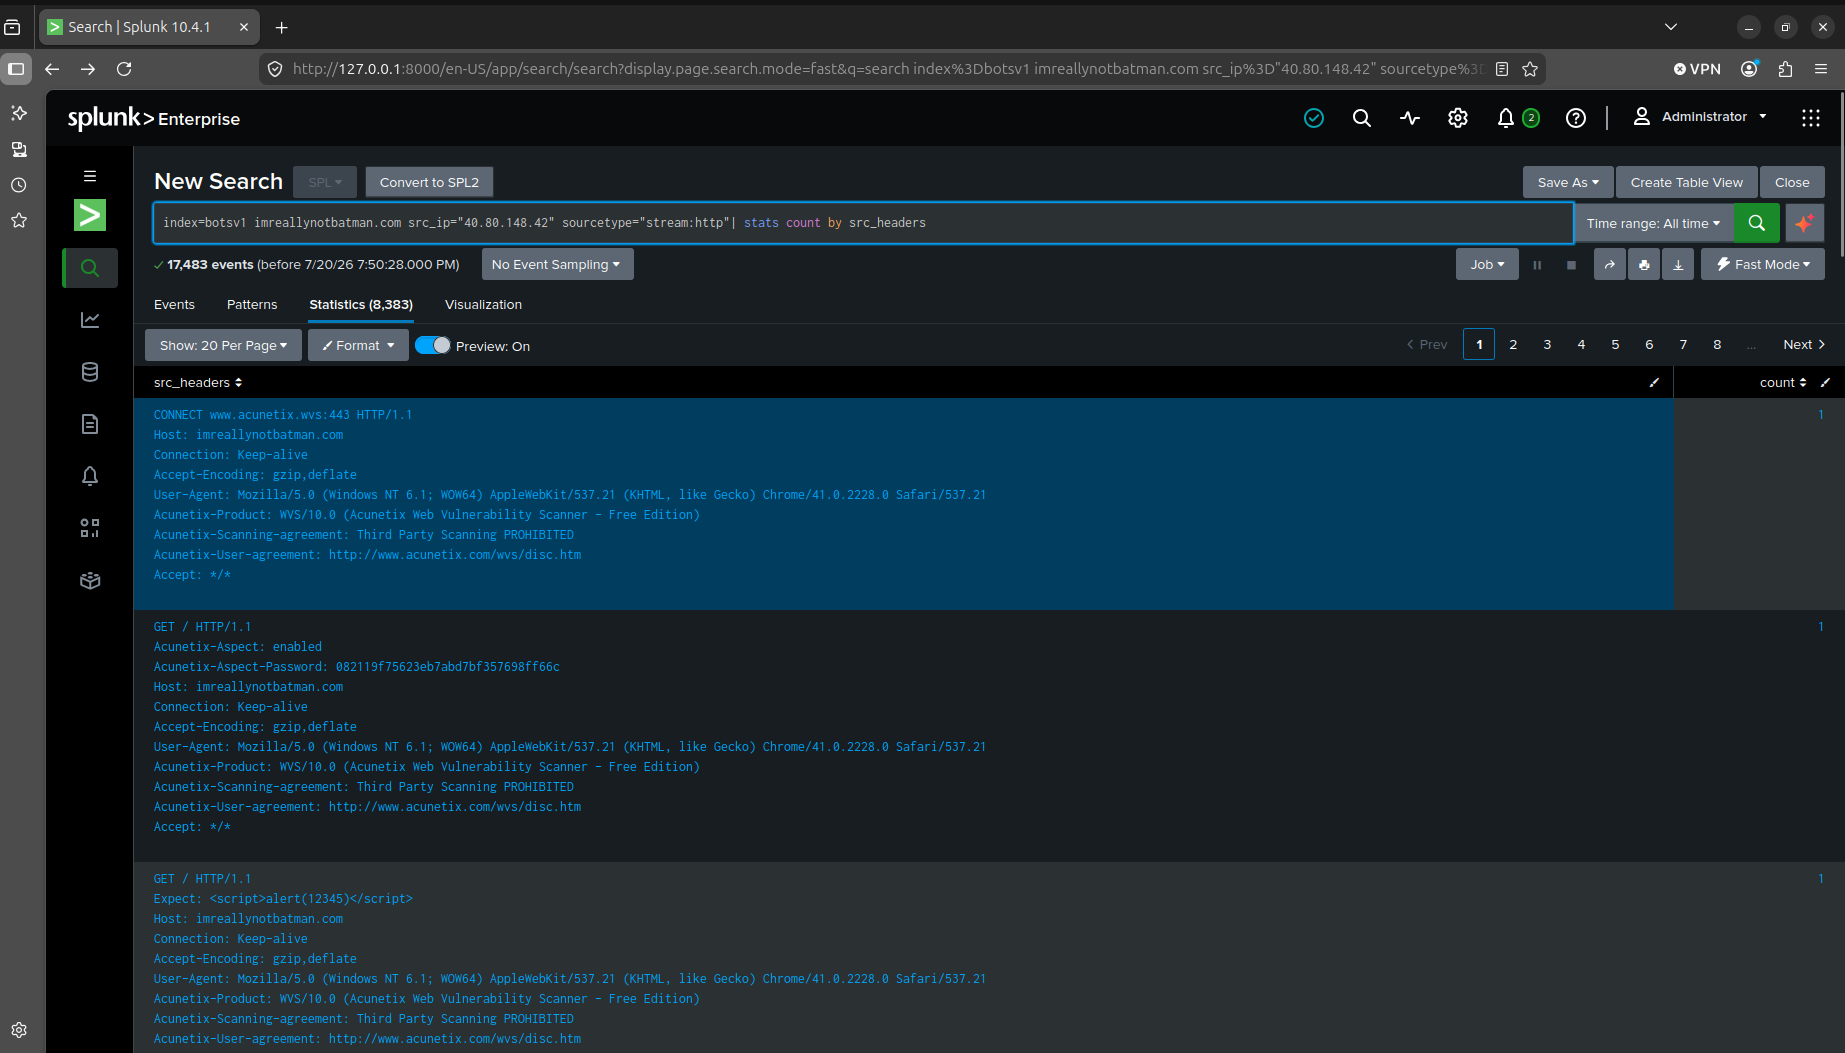Open a new browser tab
This screenshot has height=1053, width=1845.
point(281,27)
